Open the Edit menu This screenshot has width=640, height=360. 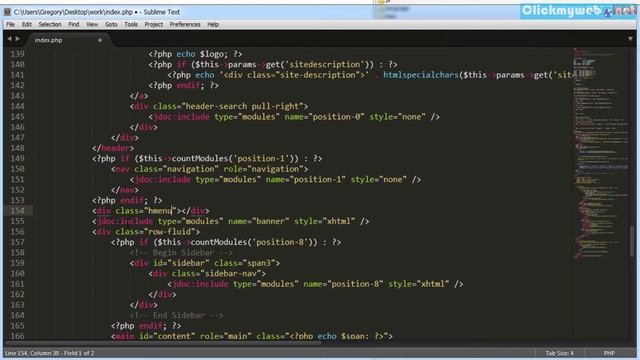click(27, 24)
